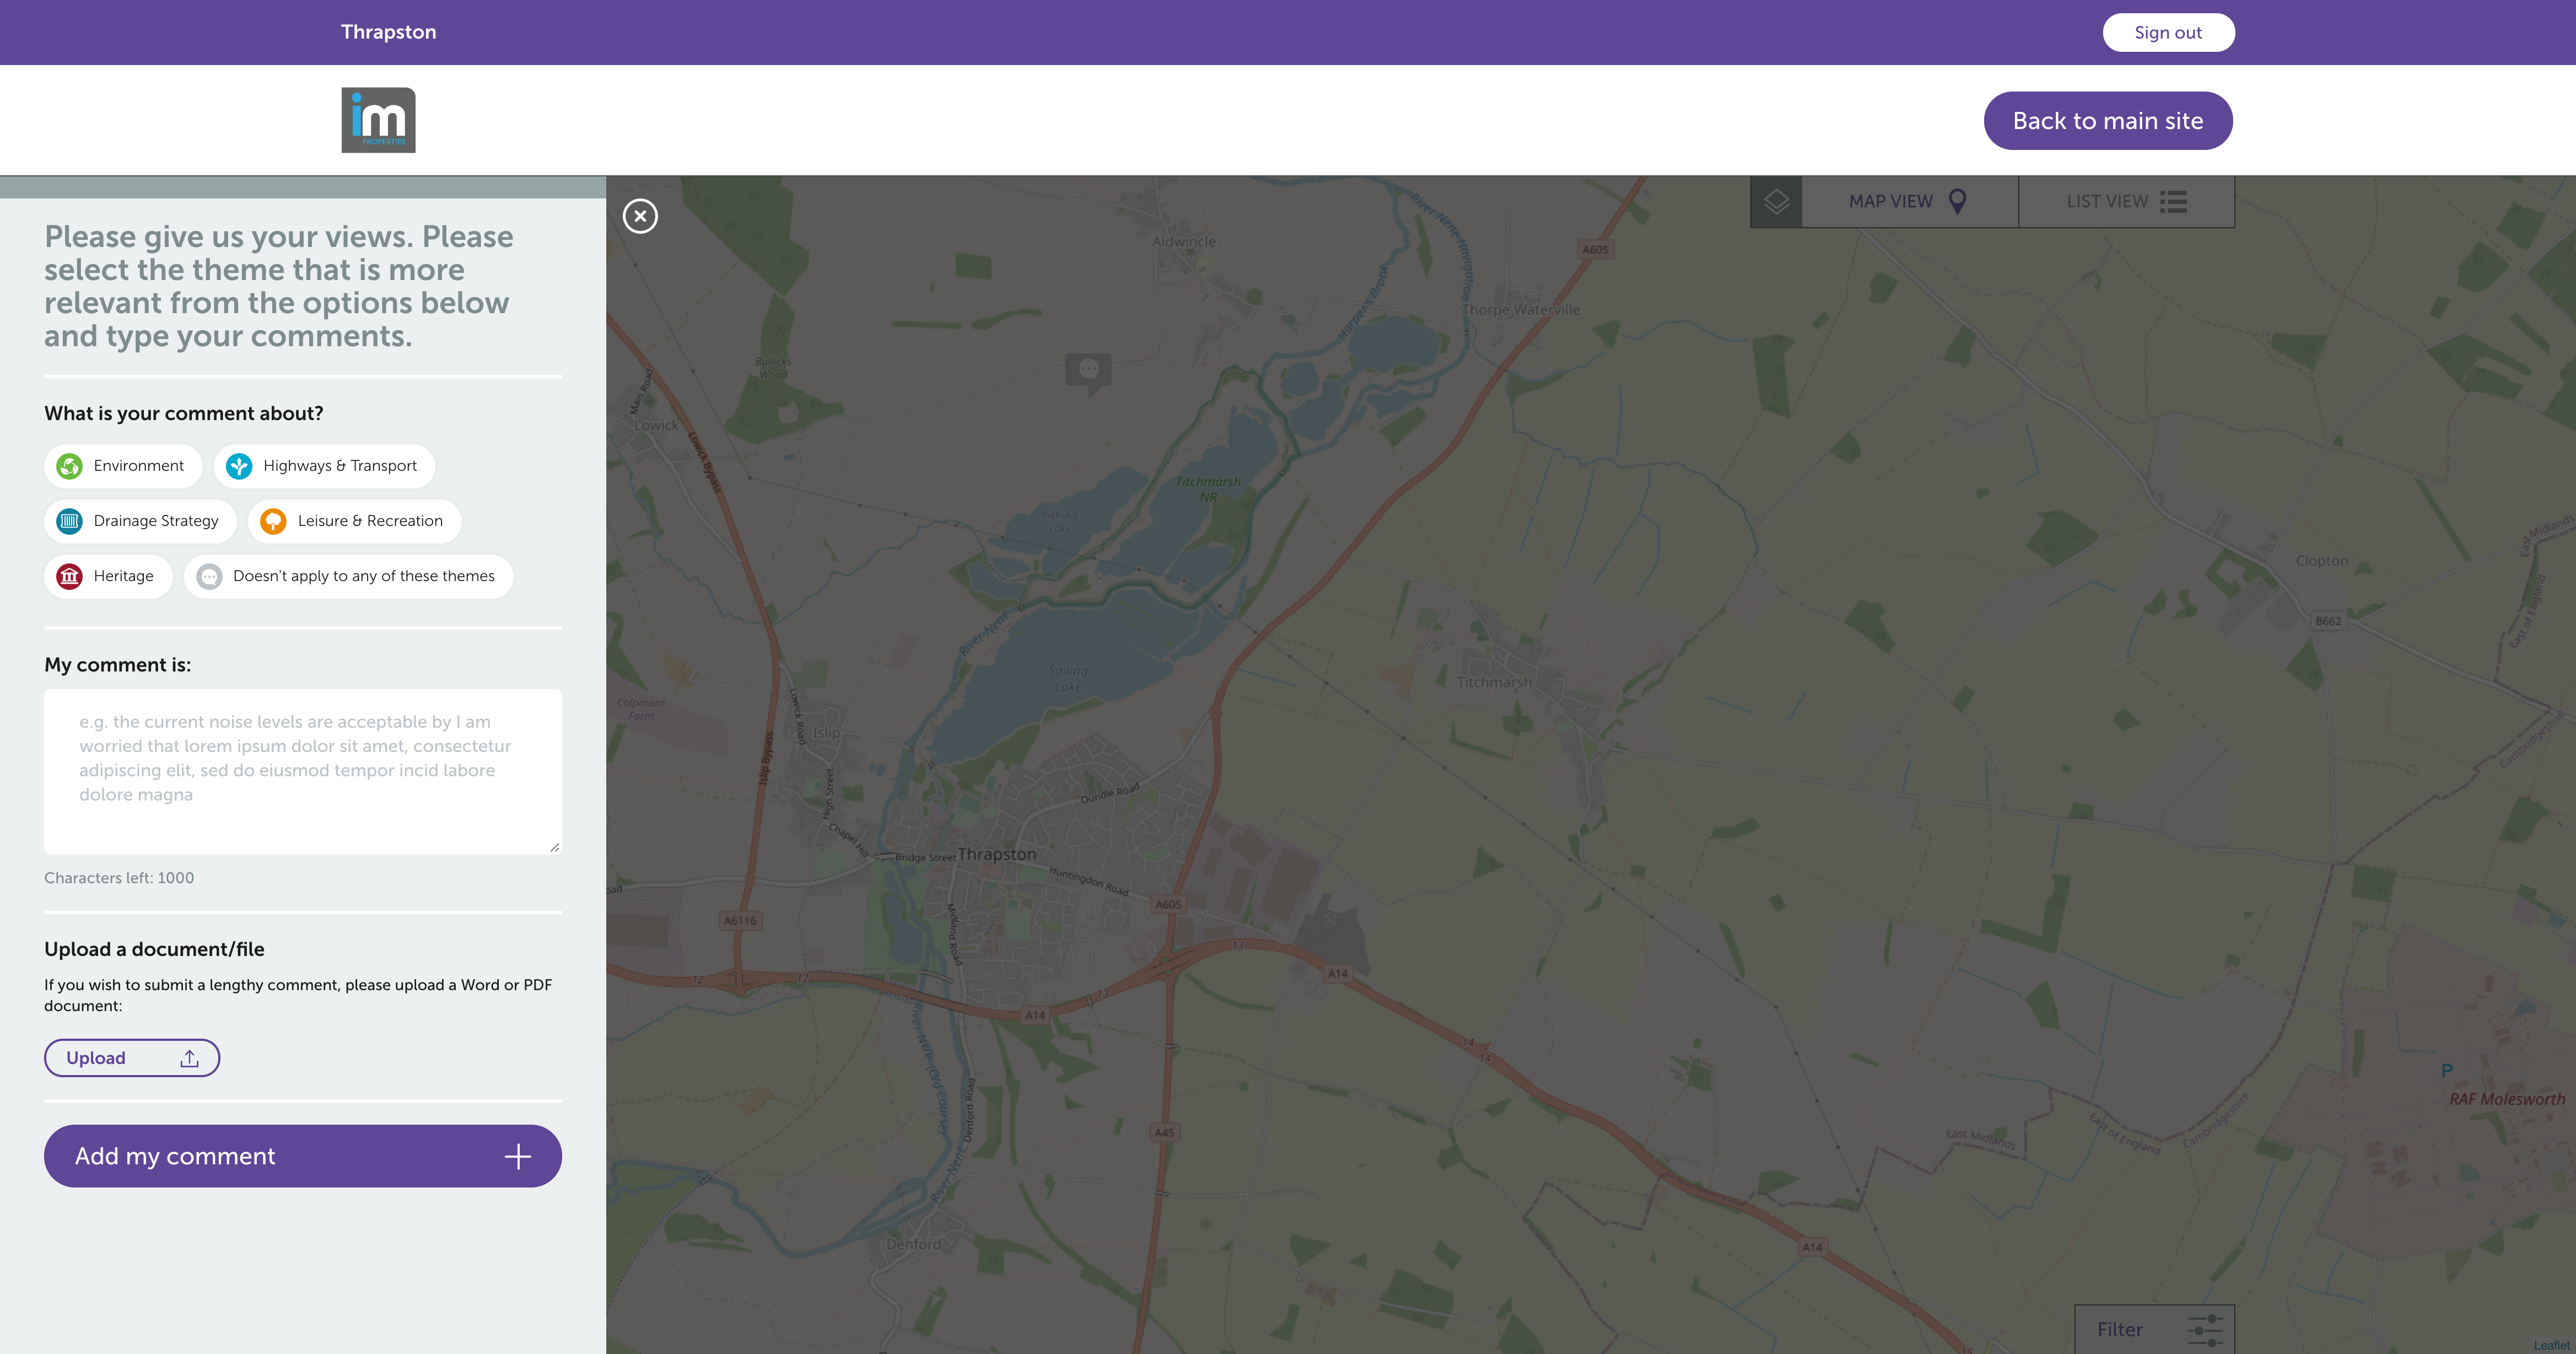The image size is (2576, 1354).
Task: Click the IM Properties logo
Action: tap(378, 120)
